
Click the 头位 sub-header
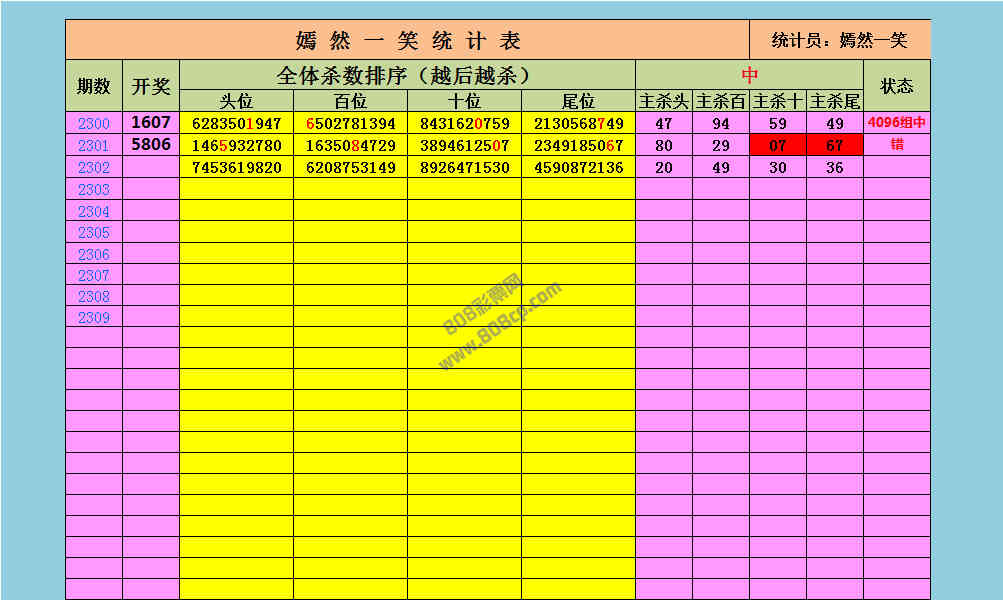tap(236, 101)
